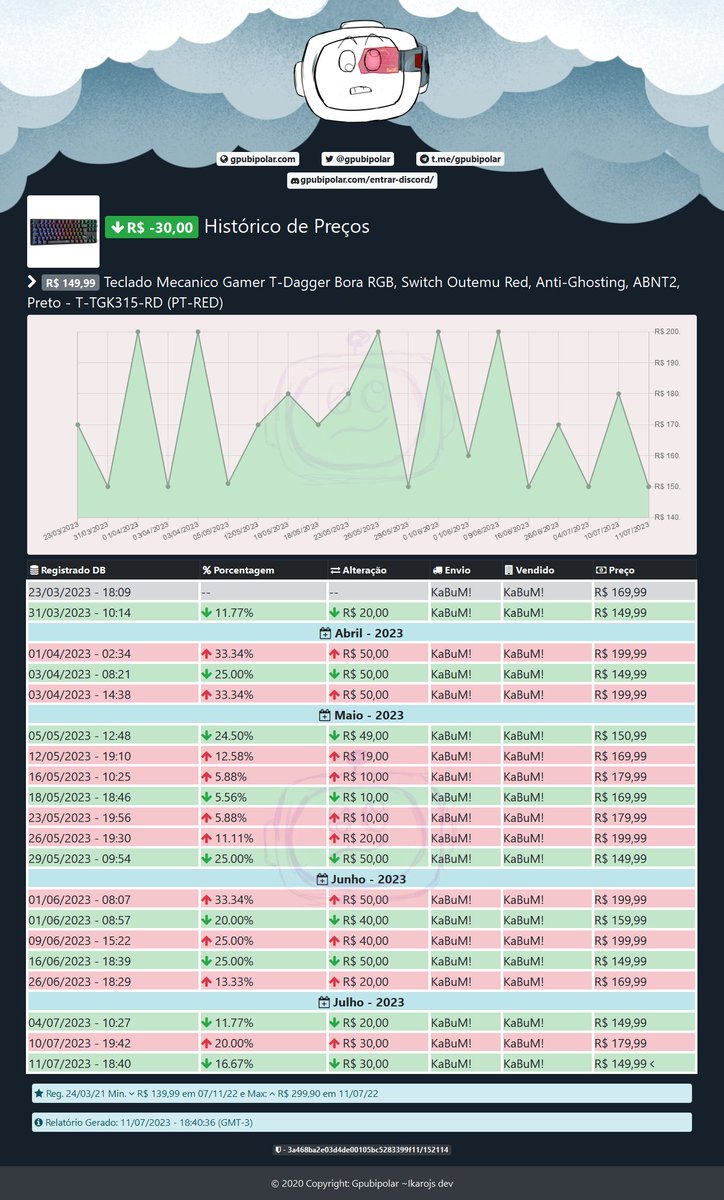
Task: Click down arrow beside 16.67% on 11/07/2023 row
Action: coord(206,1064)
